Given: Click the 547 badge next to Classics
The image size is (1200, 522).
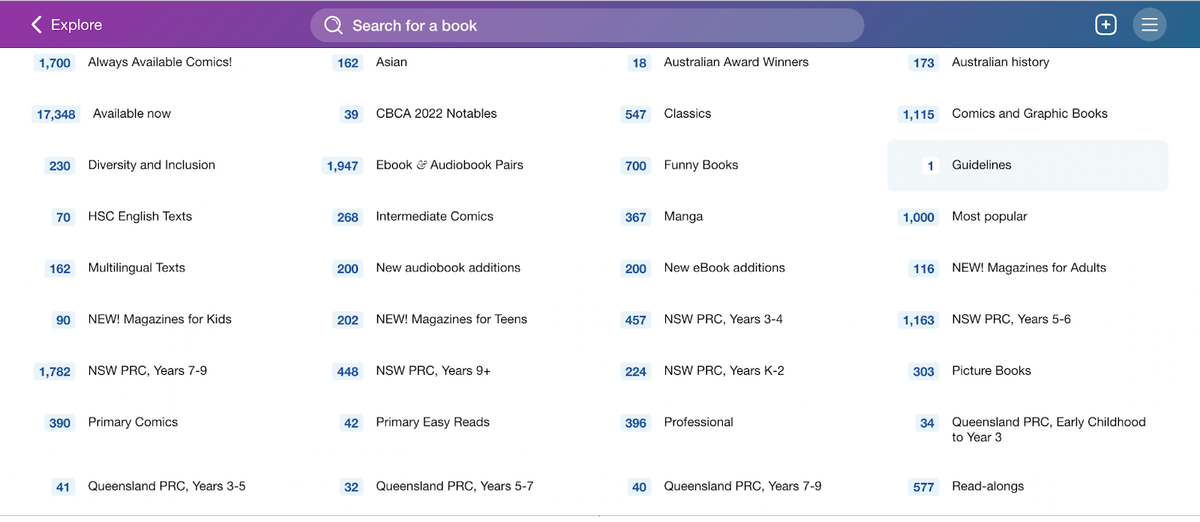Looking at the screenshot, I should (636, 114).
